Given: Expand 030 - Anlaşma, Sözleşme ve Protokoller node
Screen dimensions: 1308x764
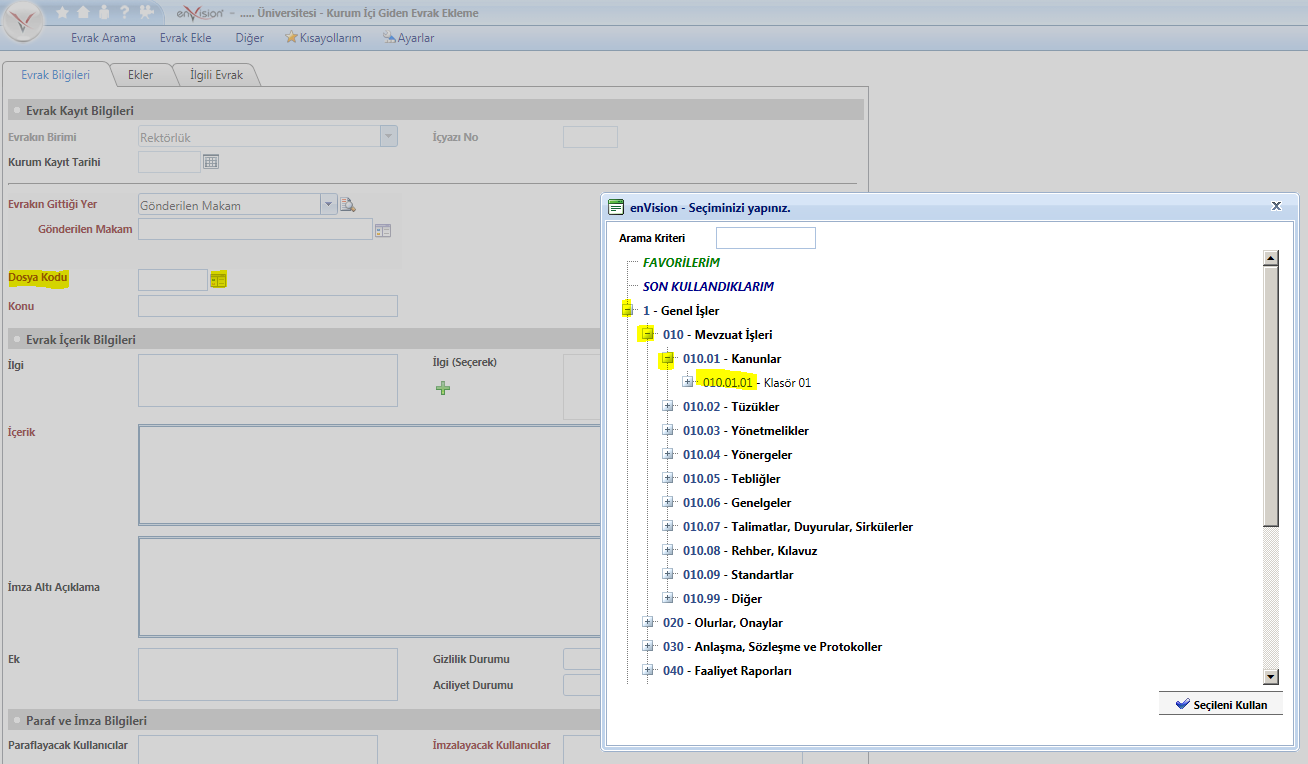Looking at the screenshot, I should coord(647,646).
